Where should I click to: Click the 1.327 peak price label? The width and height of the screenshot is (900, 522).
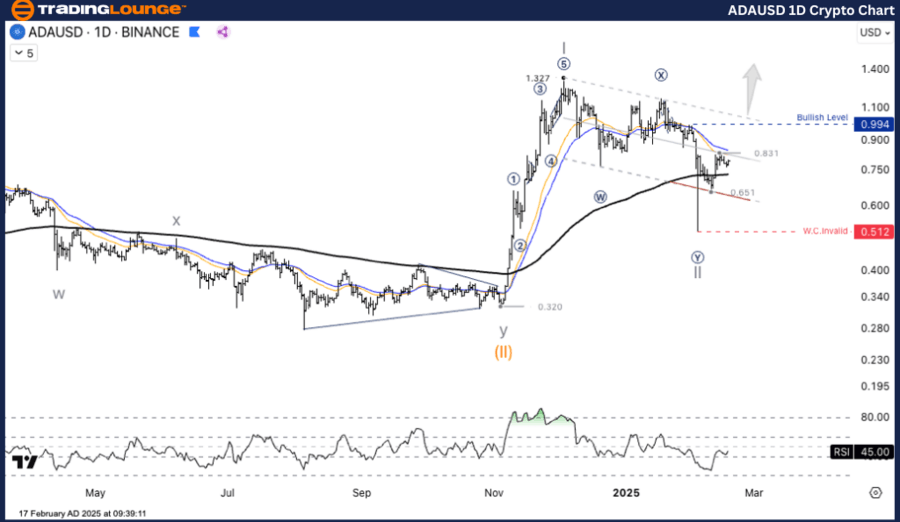point(538,78)
